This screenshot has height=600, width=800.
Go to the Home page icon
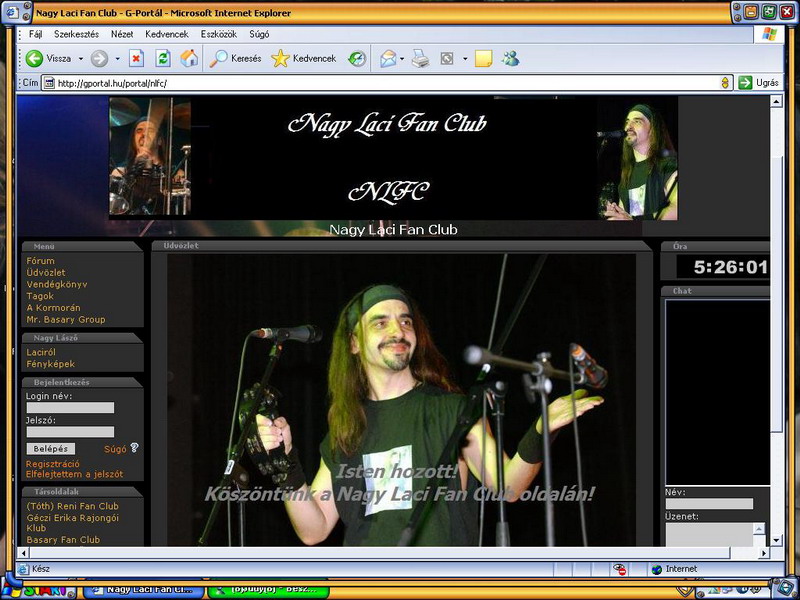click(x=188, y=58)
